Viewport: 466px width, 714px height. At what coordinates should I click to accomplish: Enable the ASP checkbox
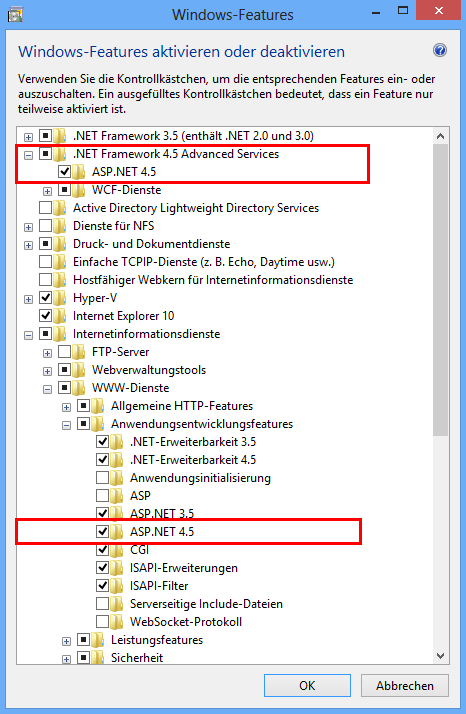102,495
